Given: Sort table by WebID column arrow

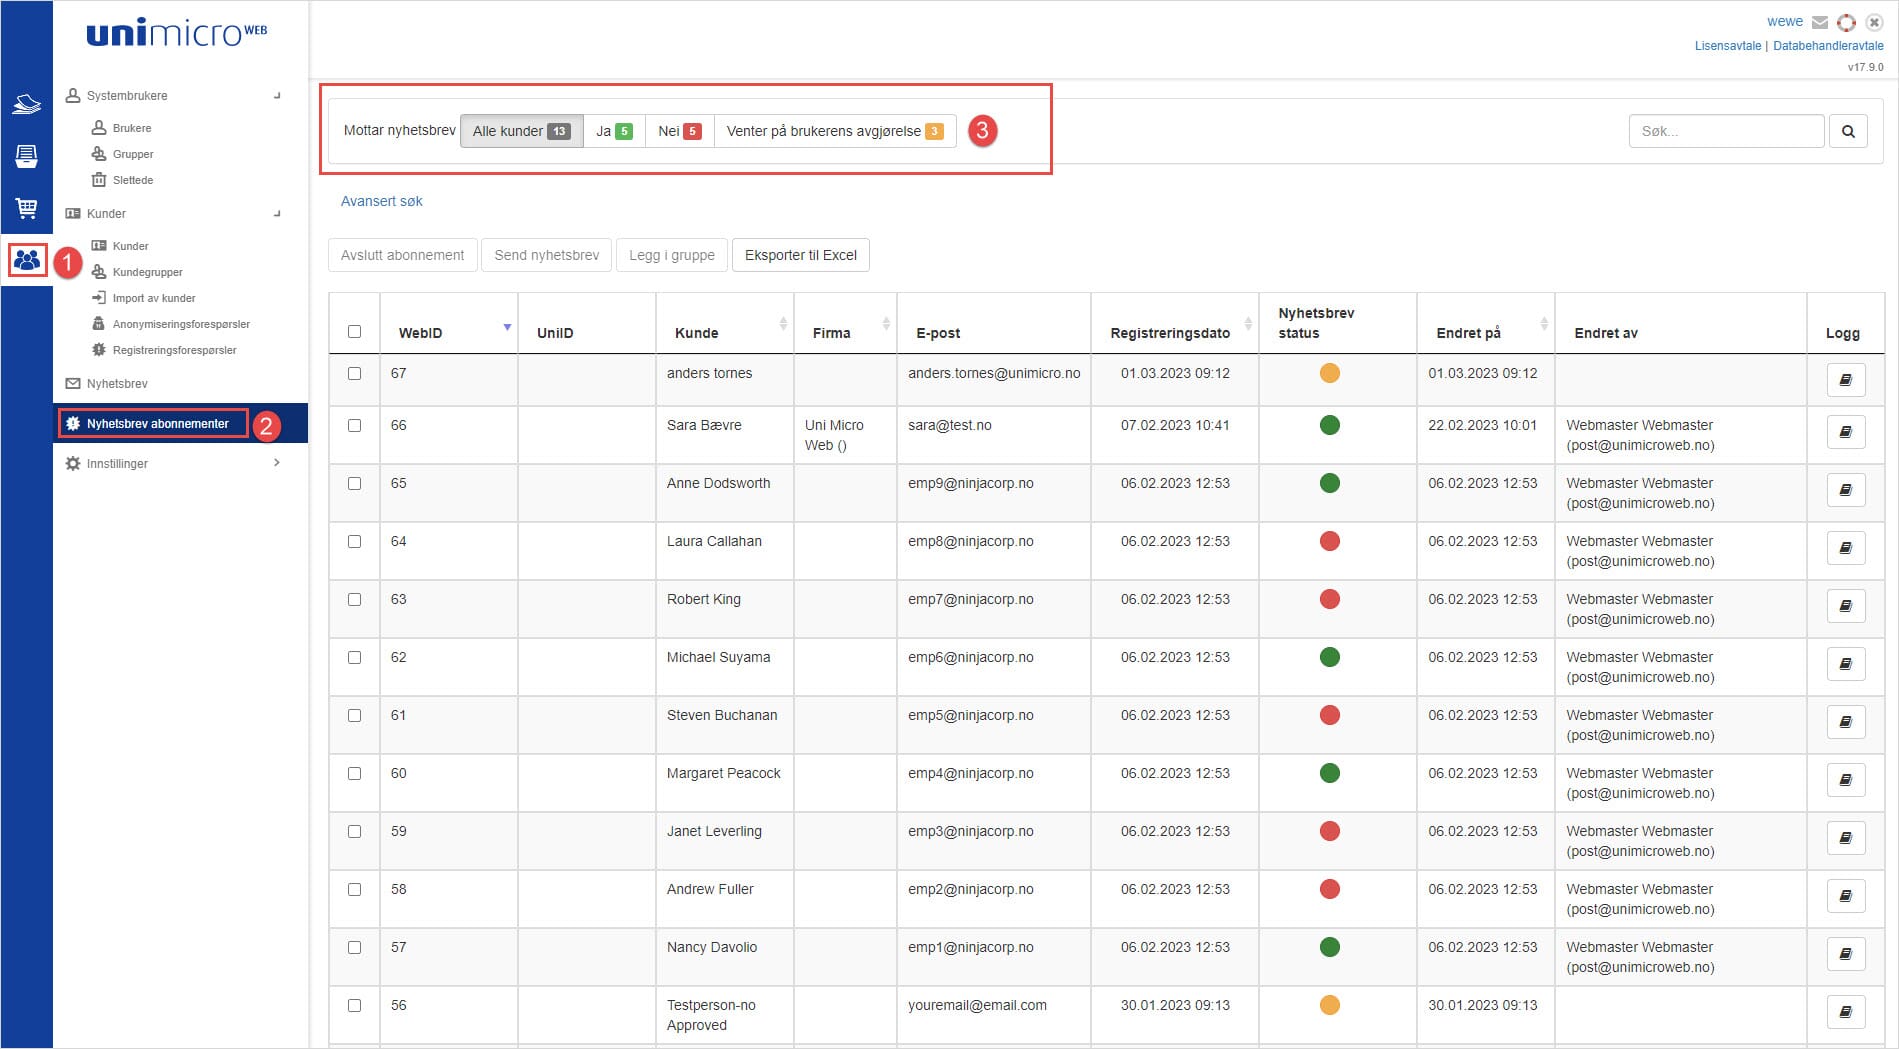Looking at the screenshot, I should pyautogui.click(x=507, y=328).
